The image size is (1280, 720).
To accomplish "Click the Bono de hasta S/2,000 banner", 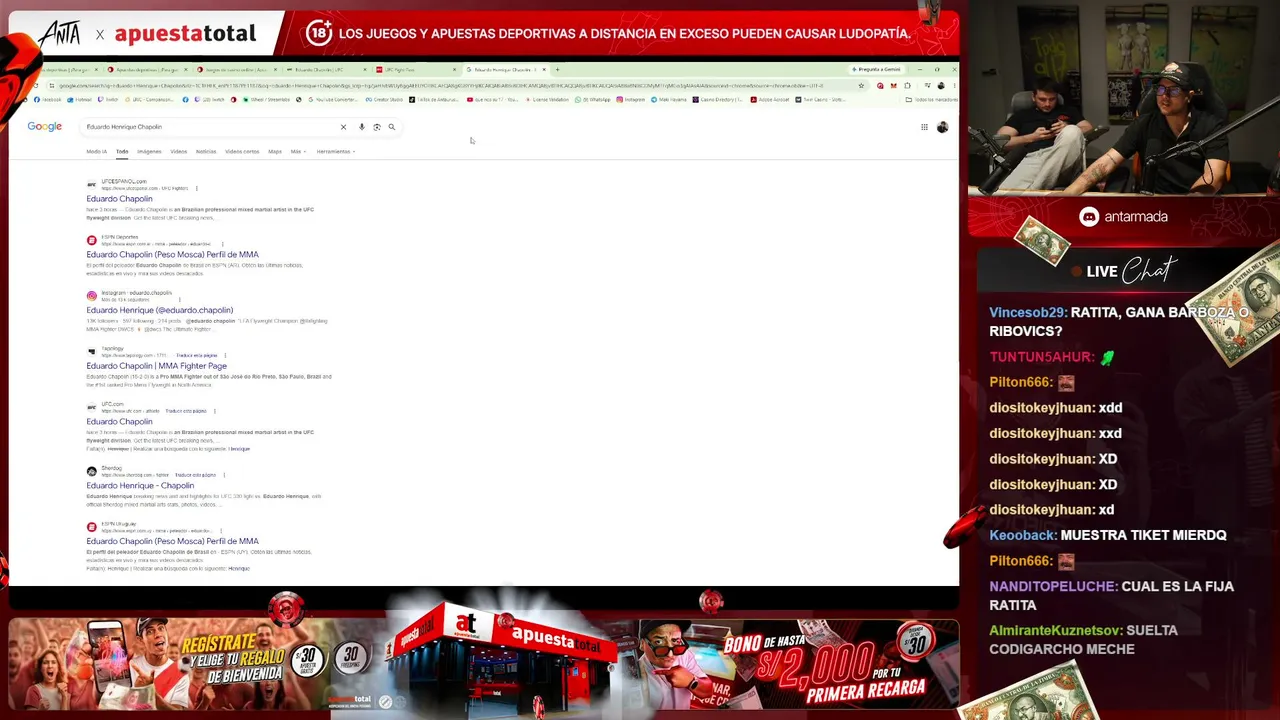I will tap(798, 665).
